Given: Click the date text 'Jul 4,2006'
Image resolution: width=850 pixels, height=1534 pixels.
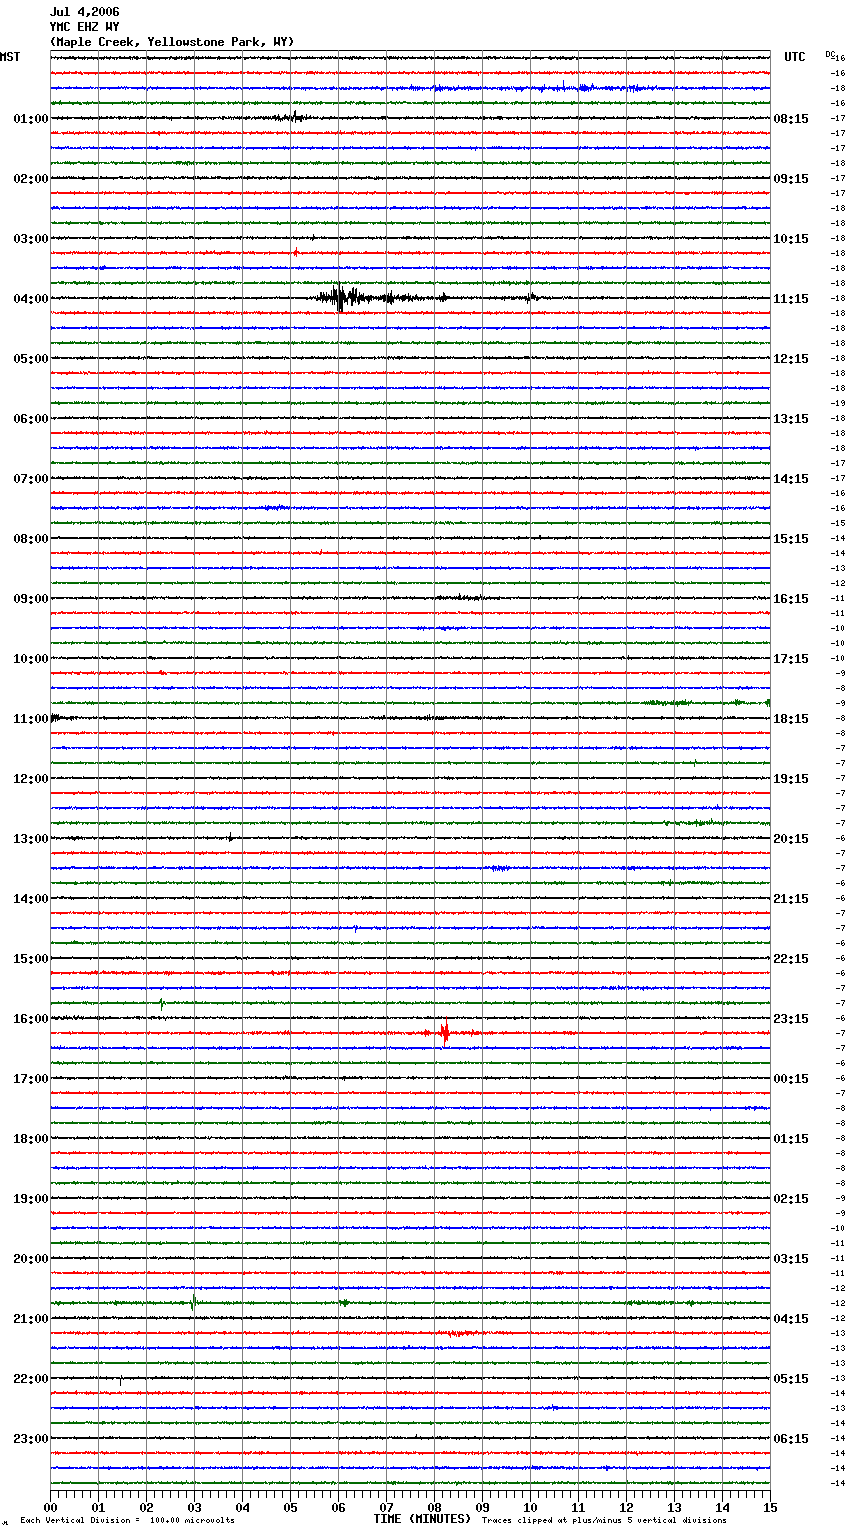Looking at the screenshot, I should pyautogui.click(x=85, y=12).
